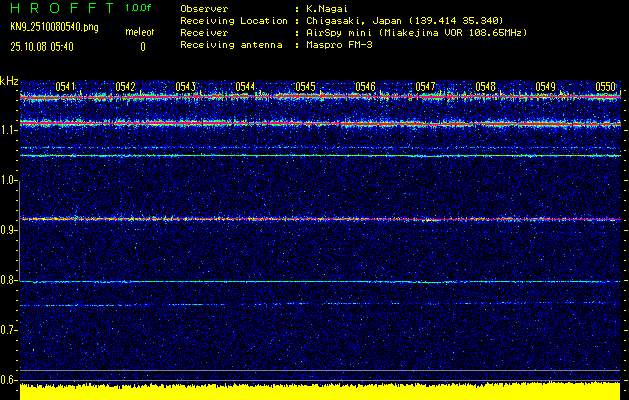Click the 0550 time marker
The height and width of the screenshot is (400, 629).
click(x=605, y=87)
